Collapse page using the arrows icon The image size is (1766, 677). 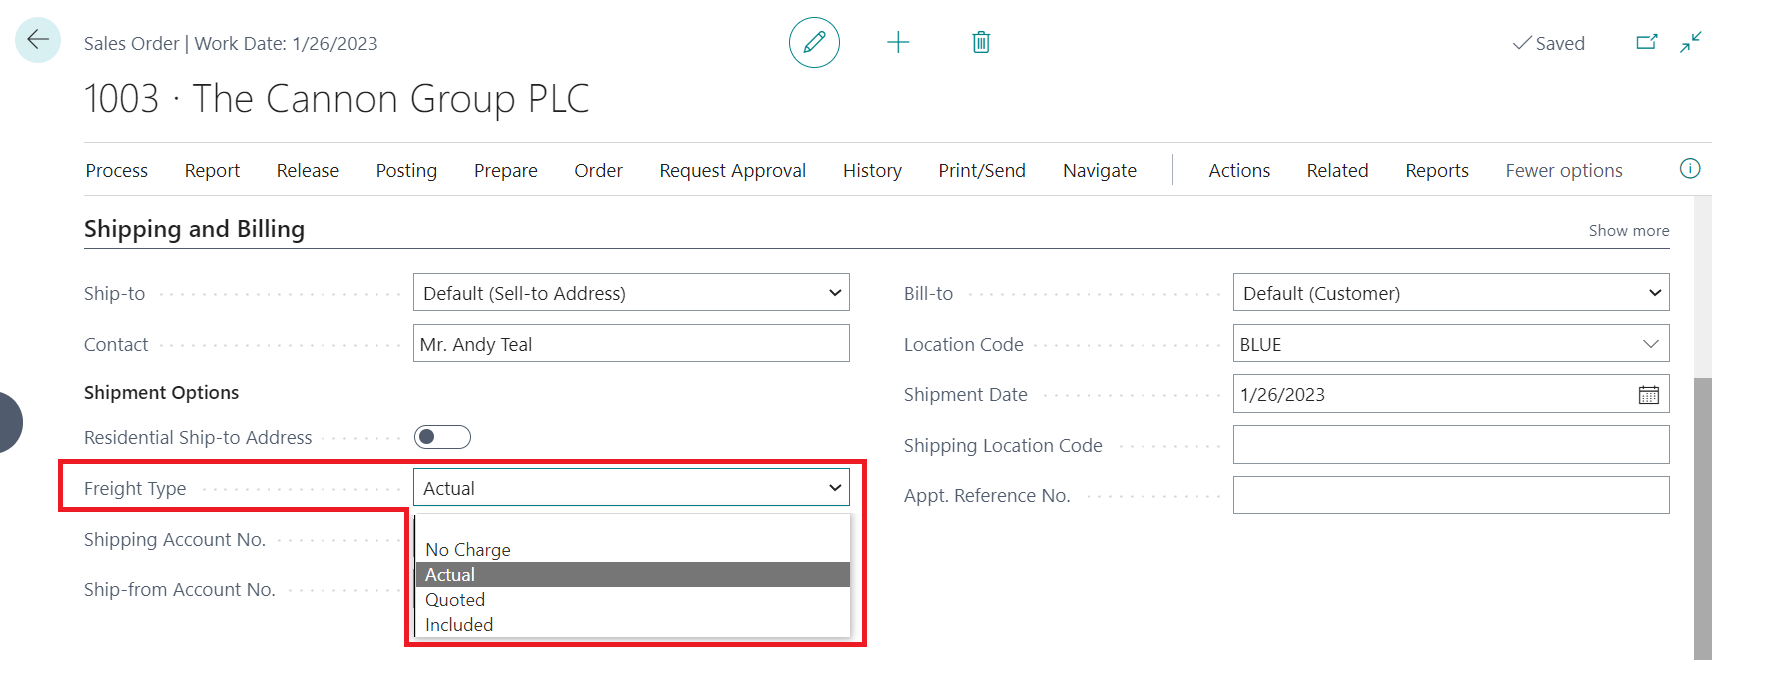click(1691, 42)
